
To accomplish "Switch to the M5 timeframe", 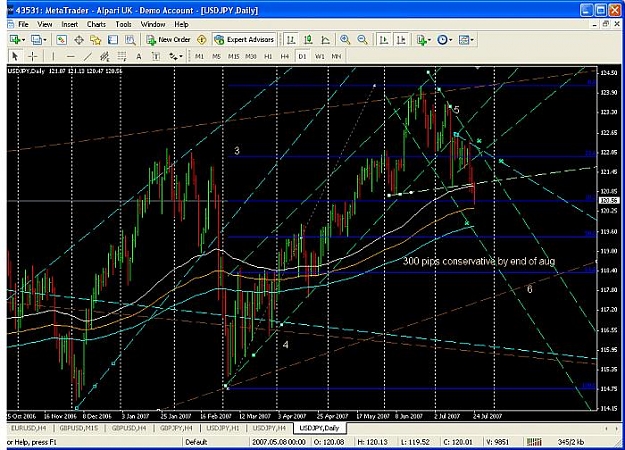I will pyautogui.click(x=216, y=56).
